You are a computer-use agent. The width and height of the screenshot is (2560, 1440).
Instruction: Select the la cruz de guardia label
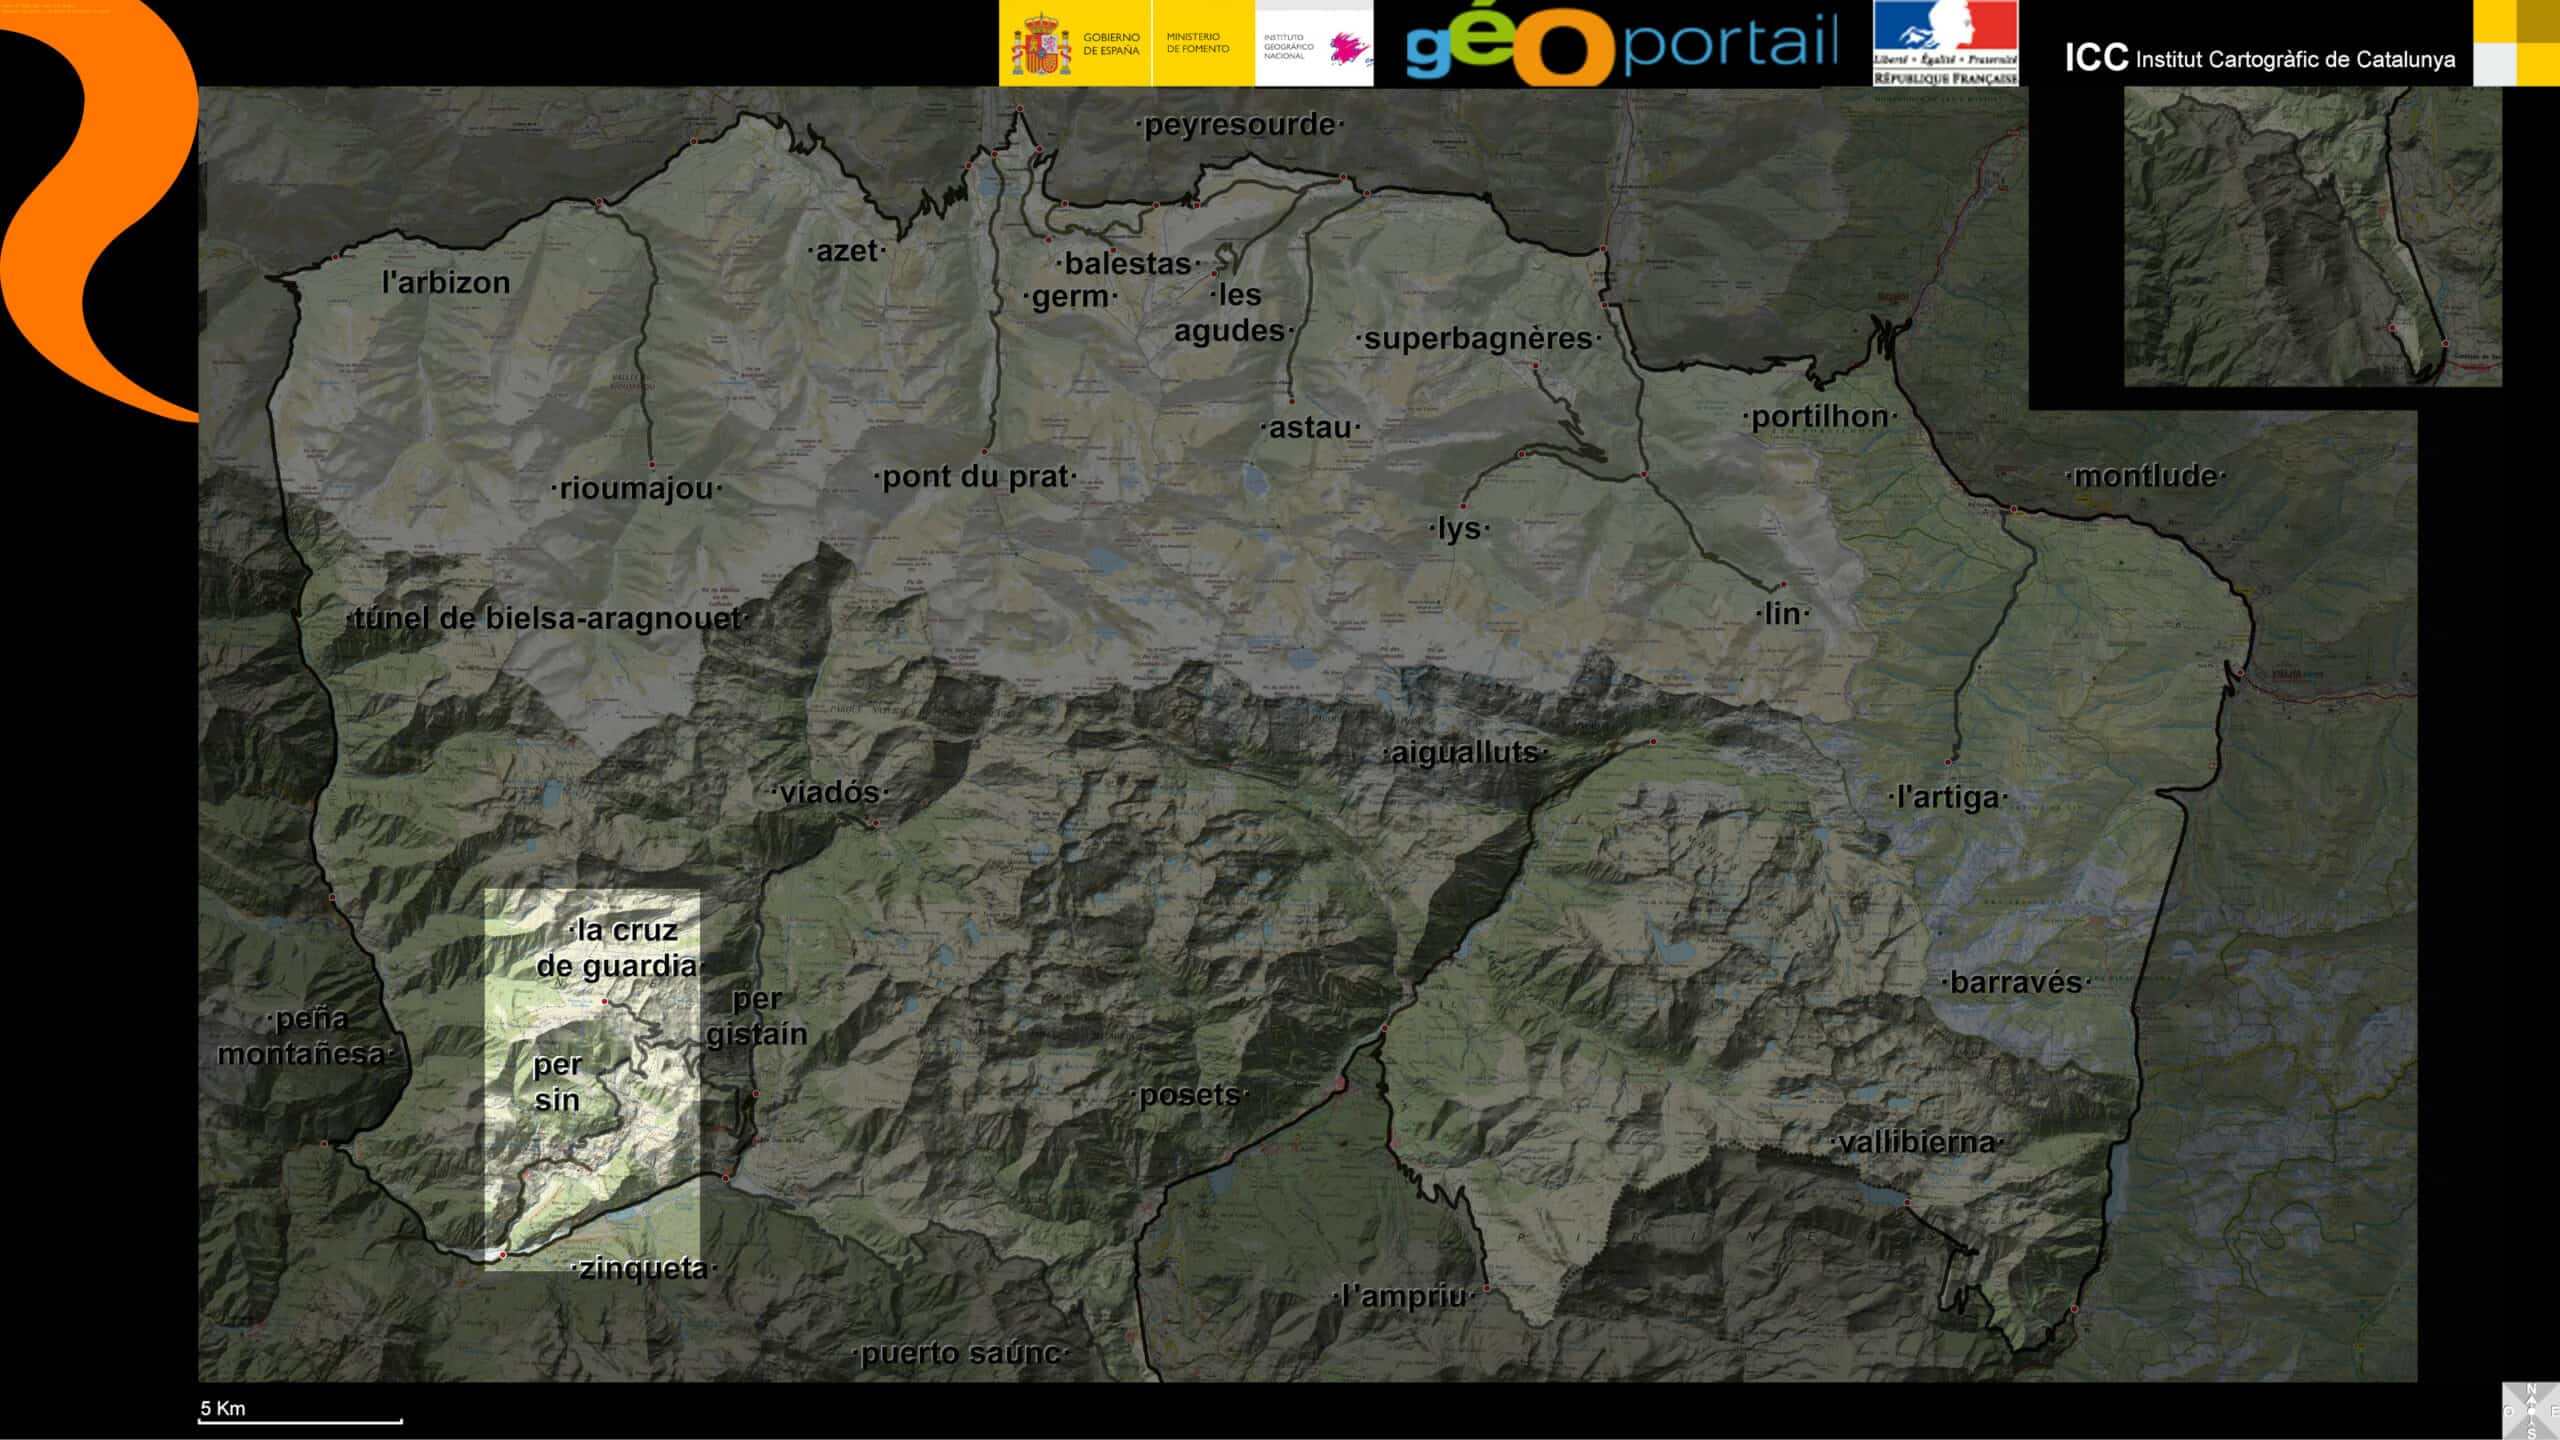pos(618,948)
